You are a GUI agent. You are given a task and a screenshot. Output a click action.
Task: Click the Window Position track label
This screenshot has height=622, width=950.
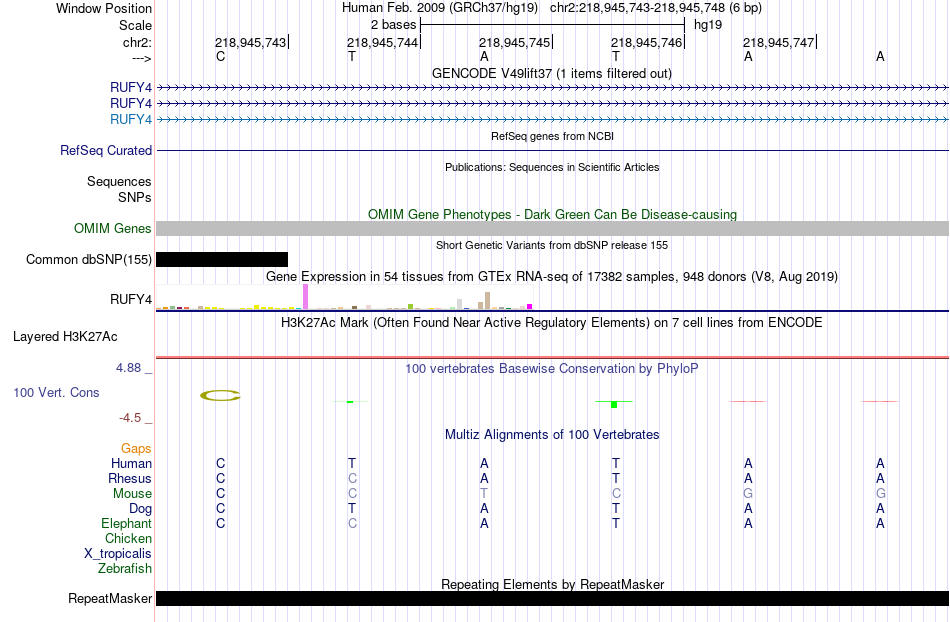point(104,8)
